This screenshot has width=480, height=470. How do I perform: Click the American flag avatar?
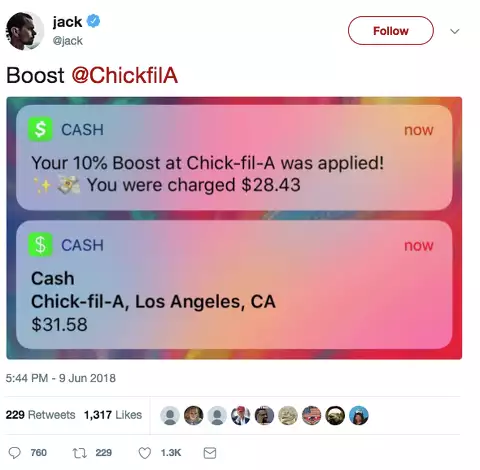point(311,416)
